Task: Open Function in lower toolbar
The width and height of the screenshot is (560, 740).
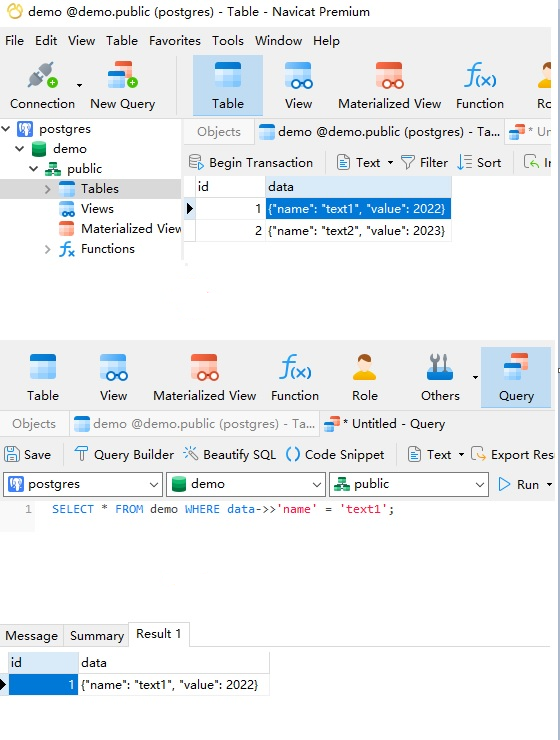Action: pos(295,378)
